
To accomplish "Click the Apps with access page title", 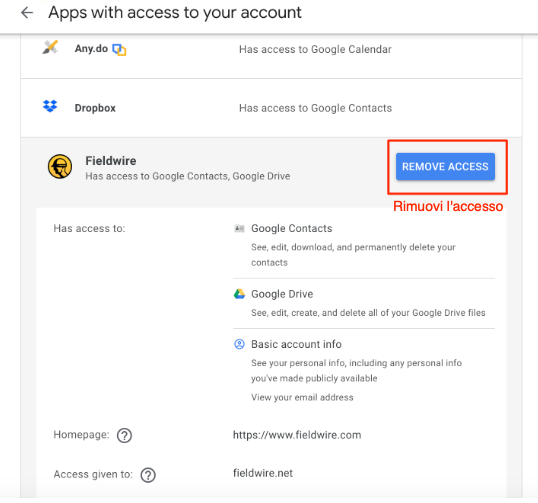I will tap(175, 13).
